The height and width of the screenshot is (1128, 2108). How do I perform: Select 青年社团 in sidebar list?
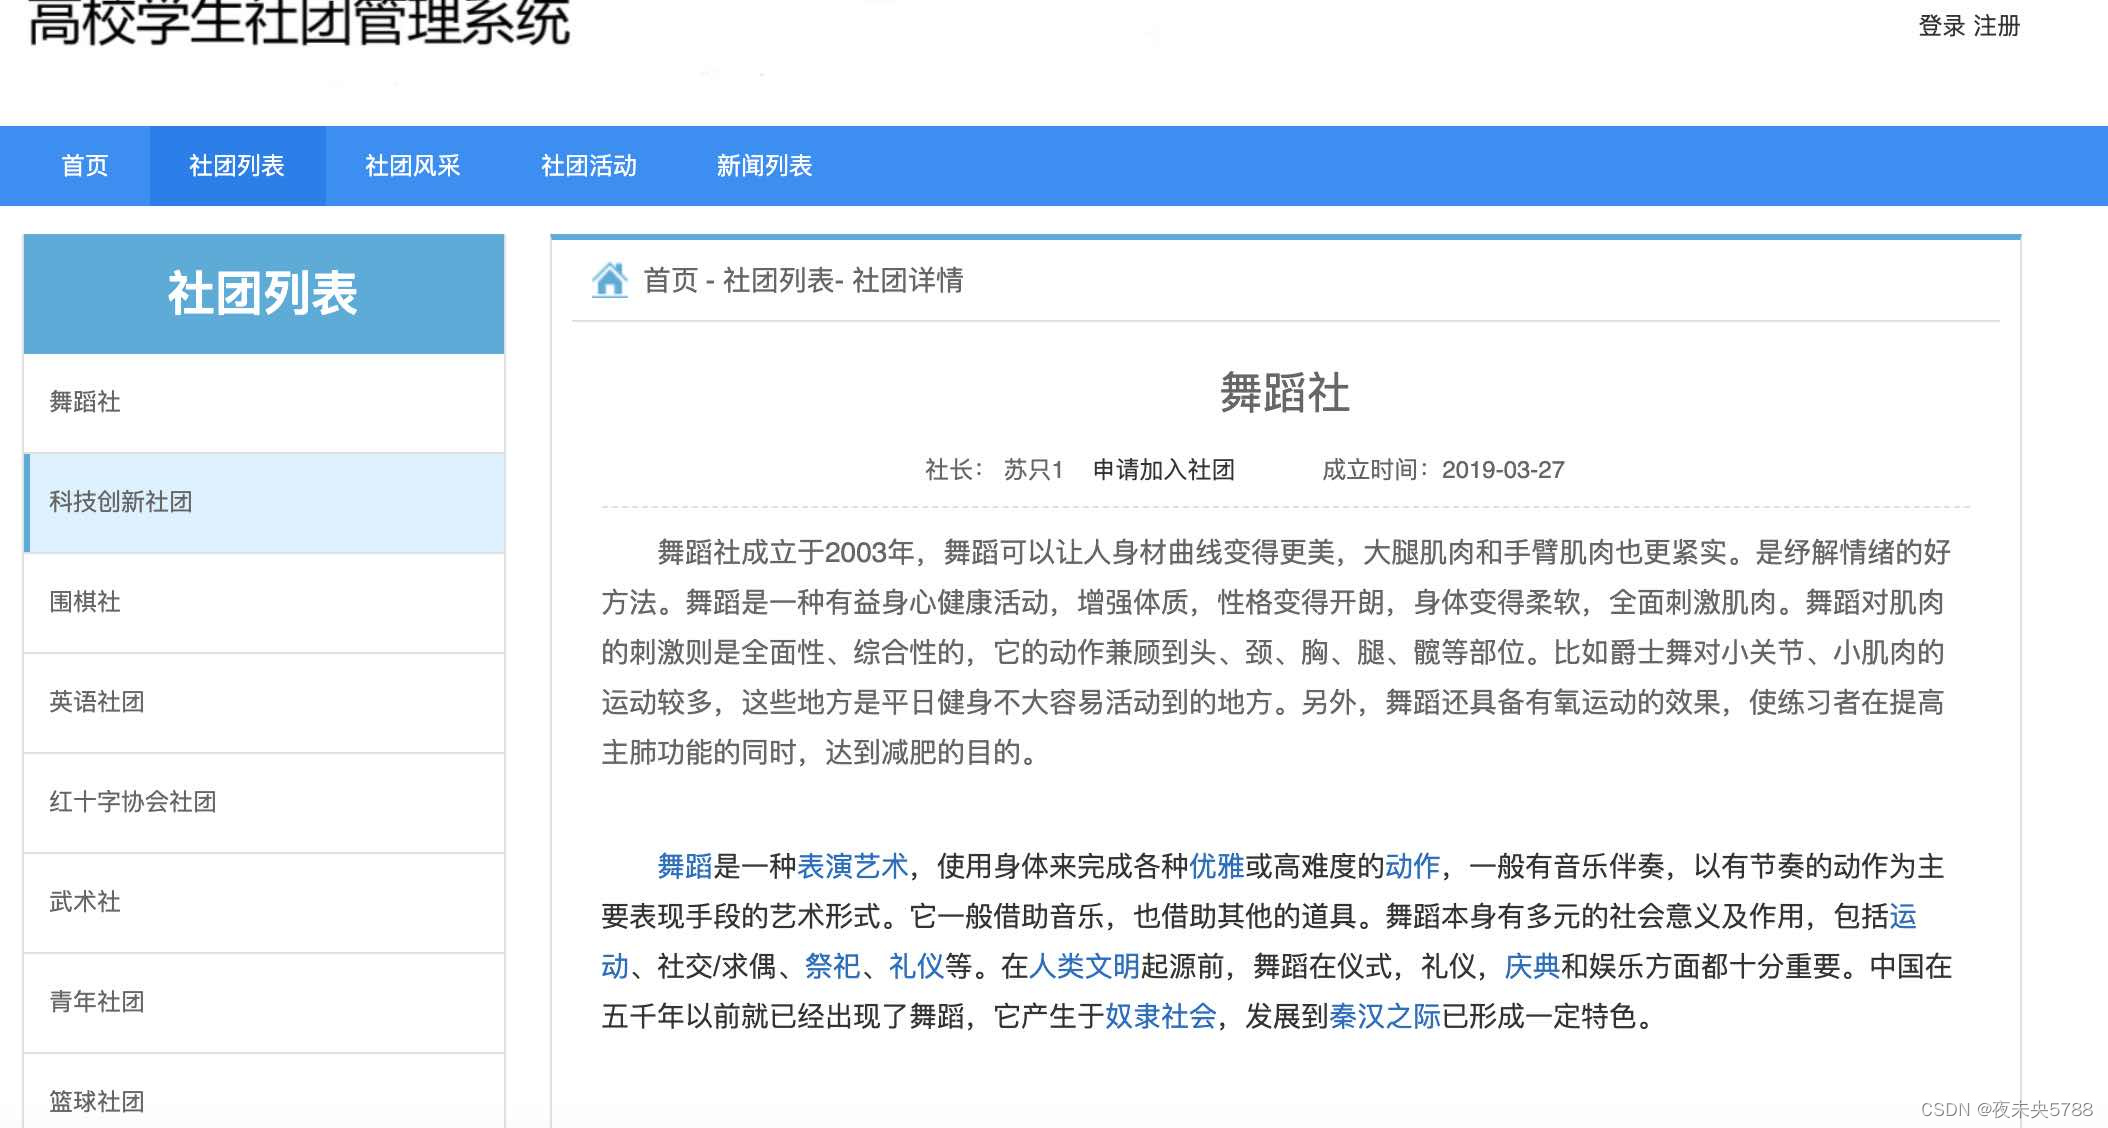pyautogui.click(x=264, y=1003)
